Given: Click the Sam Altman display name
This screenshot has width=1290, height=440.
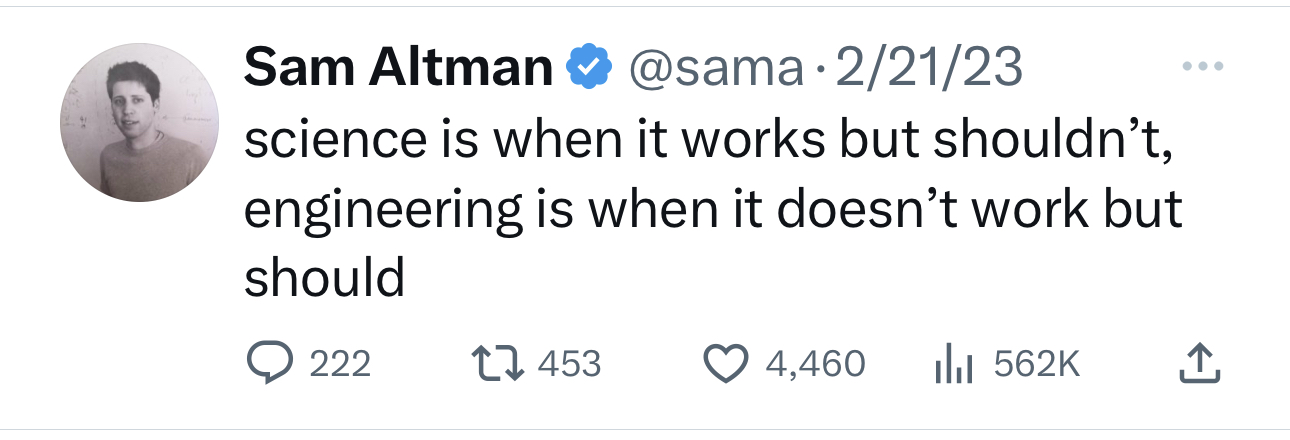Looking at the screenshot, I should pyautogui.click(x=398, y=68).
